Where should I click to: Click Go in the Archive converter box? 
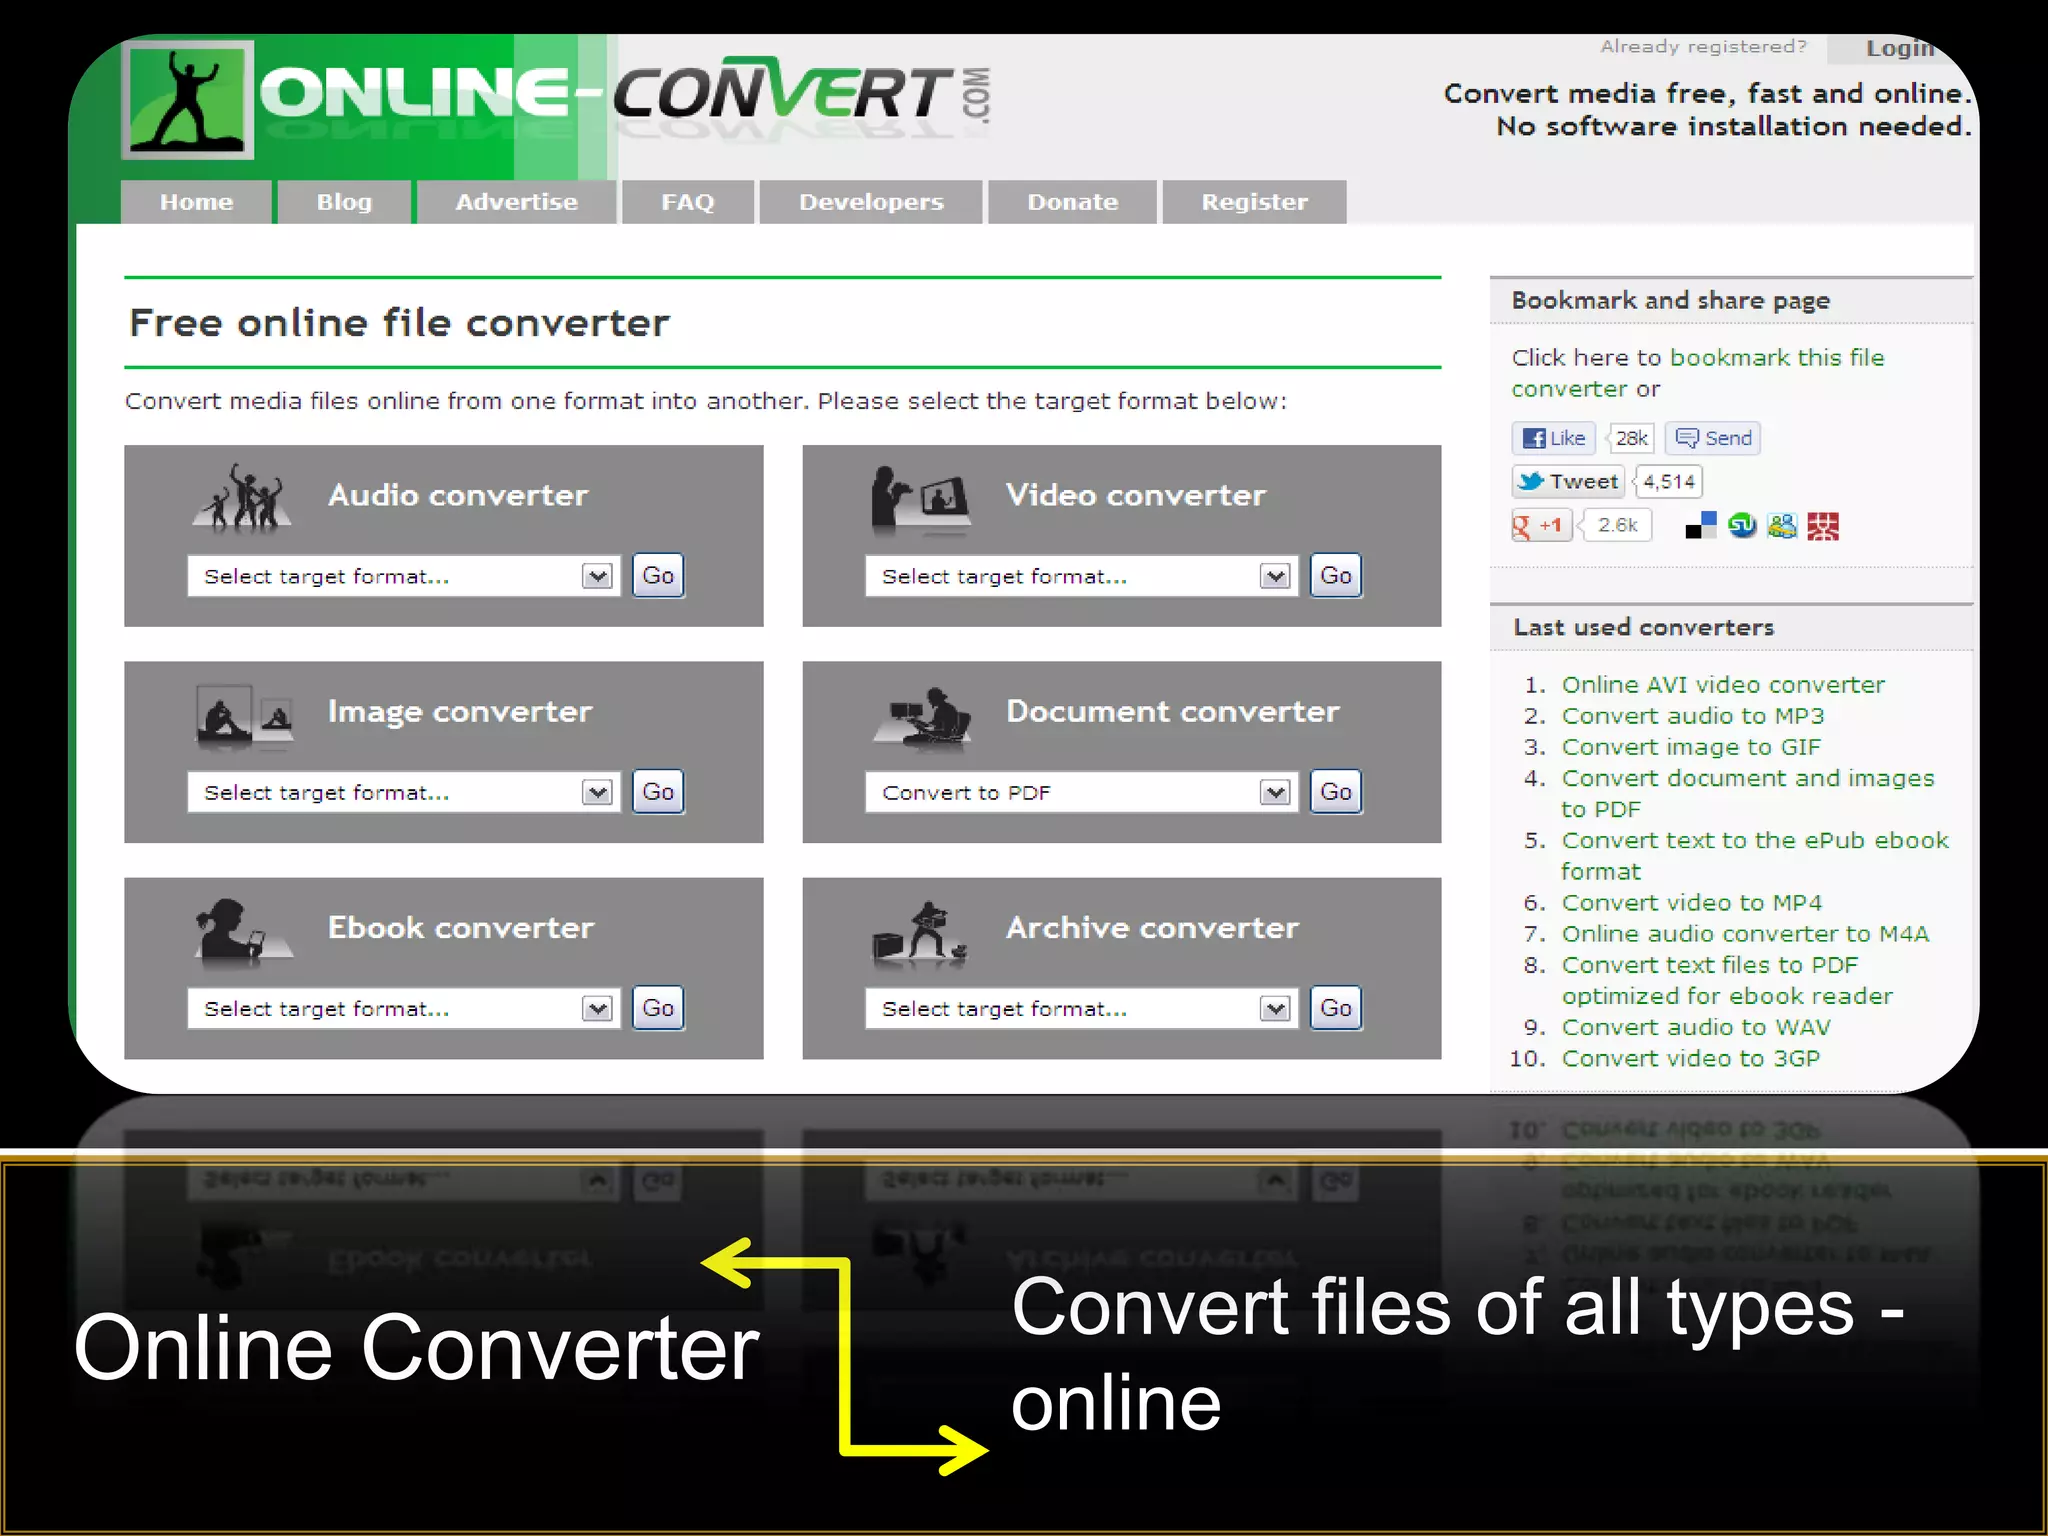point(1336,1008)
